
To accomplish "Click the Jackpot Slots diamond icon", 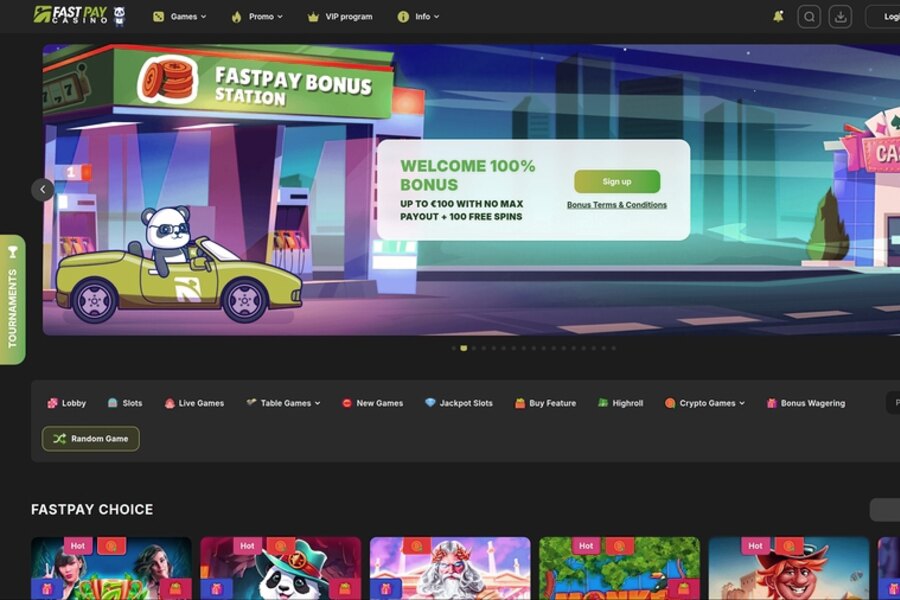I will pyautogui.click(x=430, y=402).
